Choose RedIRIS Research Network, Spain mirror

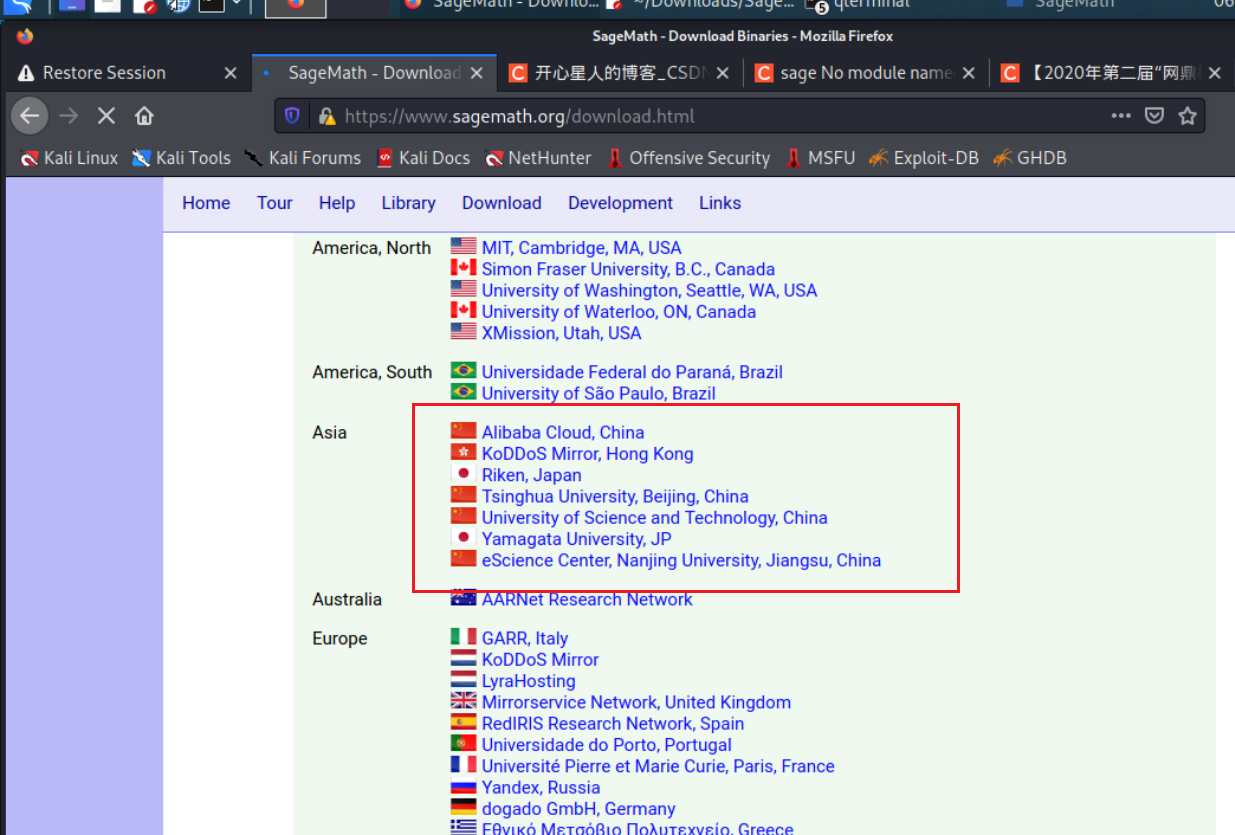[x=613, y=724]
